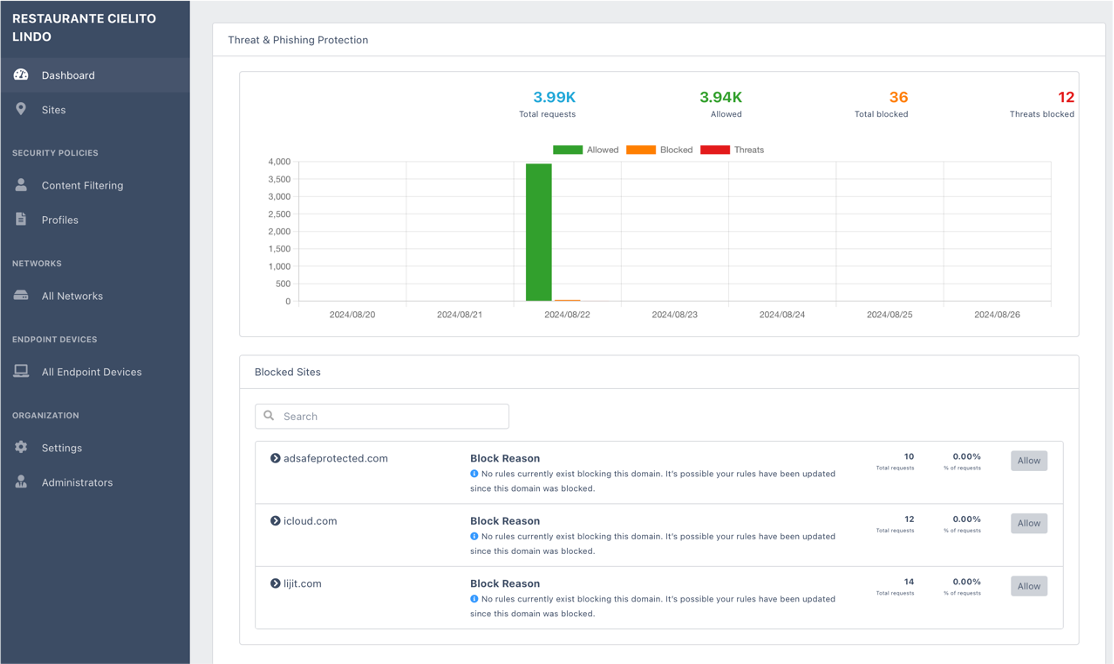1114x664 pixels.
Task: Click the Sites map pin icon
Action: (x=21, y=109)
